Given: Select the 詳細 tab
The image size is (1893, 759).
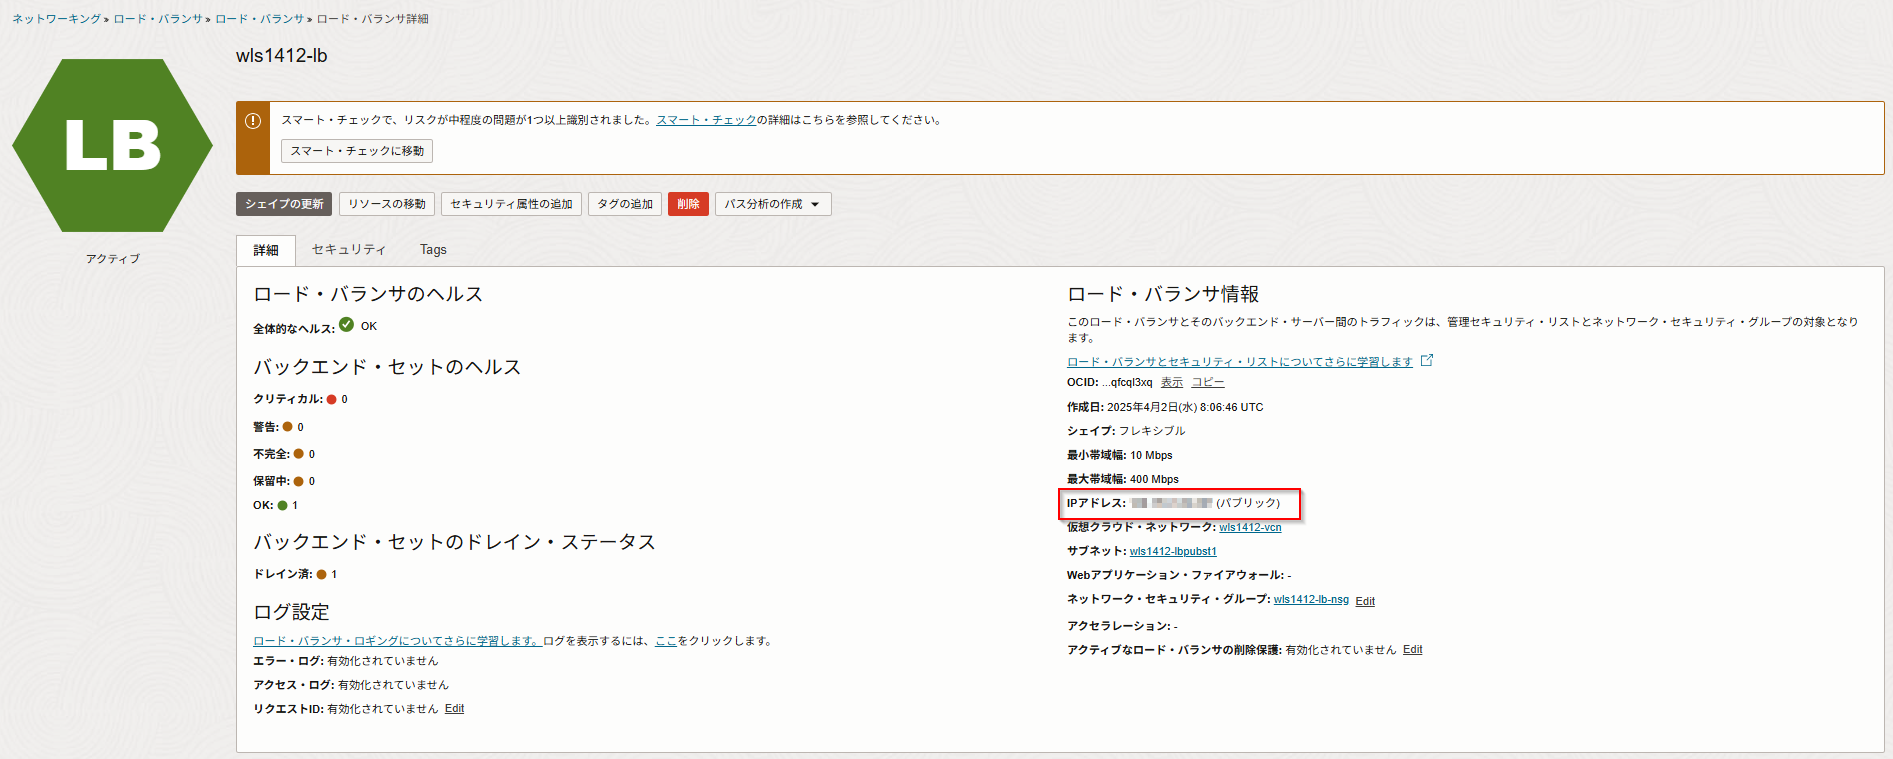Looking at the screenshot, I should (266, 251).
